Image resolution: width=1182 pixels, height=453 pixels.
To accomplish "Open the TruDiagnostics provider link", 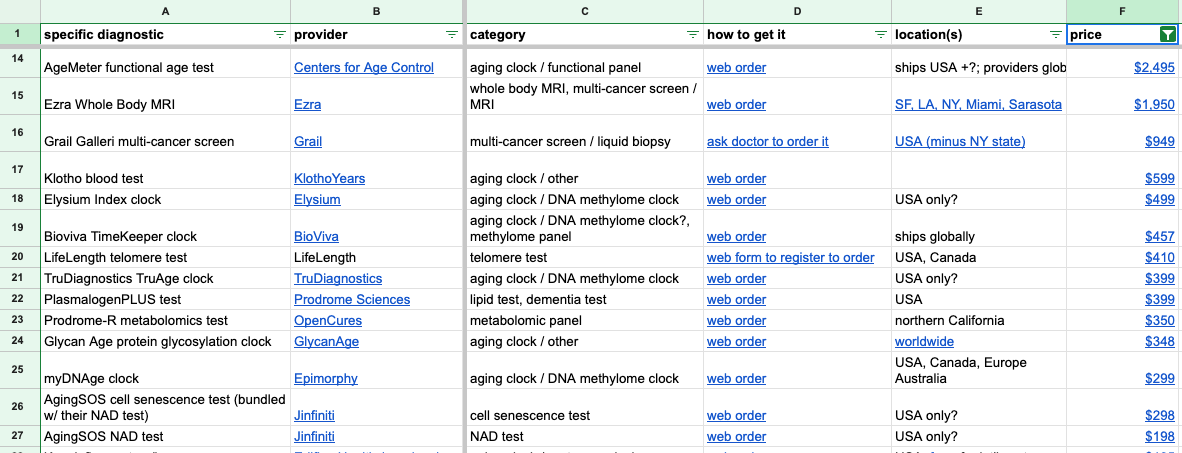I will point(338,279).
